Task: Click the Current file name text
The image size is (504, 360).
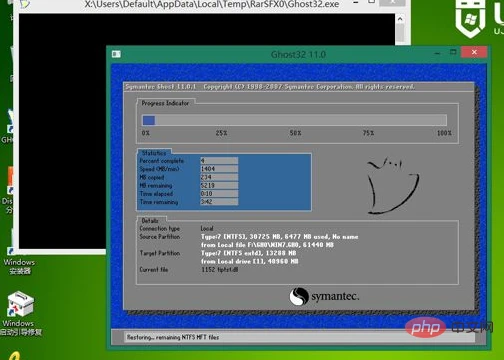Action: point(219,270)
